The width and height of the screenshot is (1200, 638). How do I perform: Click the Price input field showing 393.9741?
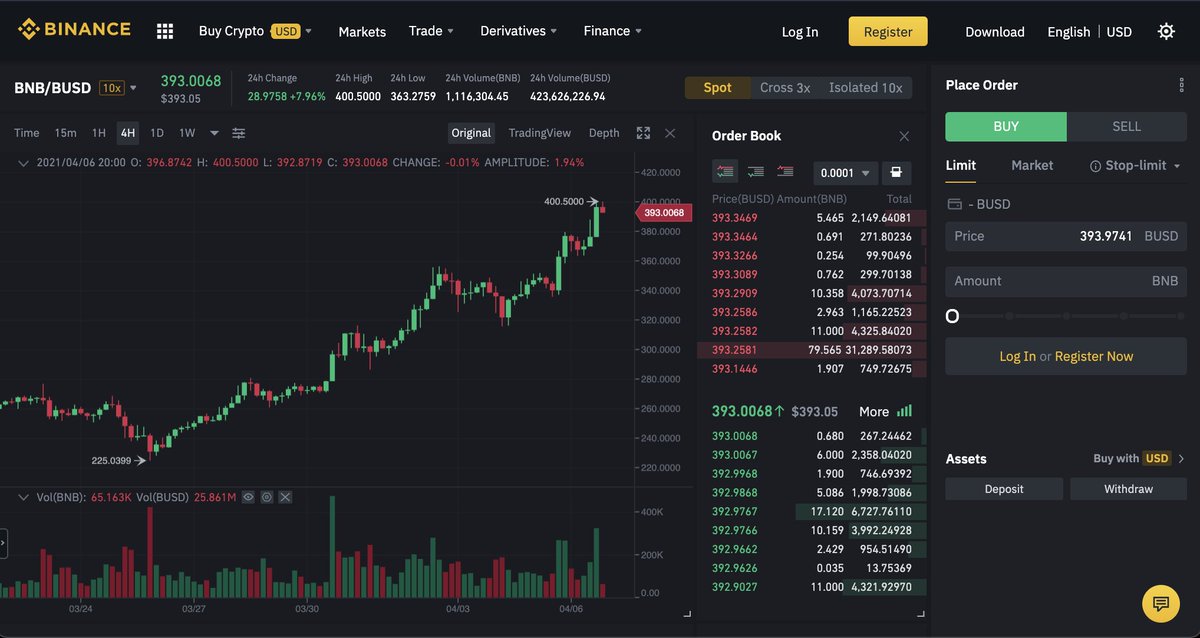pos(1065,236)
